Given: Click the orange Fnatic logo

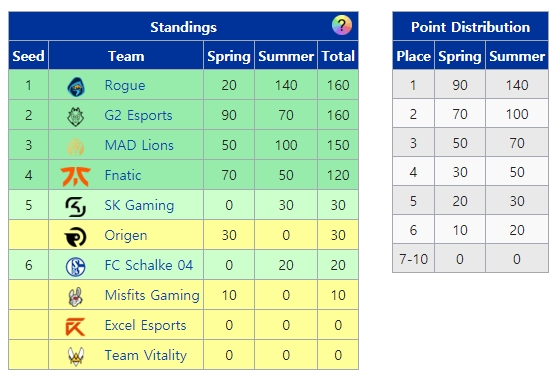Looking at the screenshot, I should (x=76, y=176).
